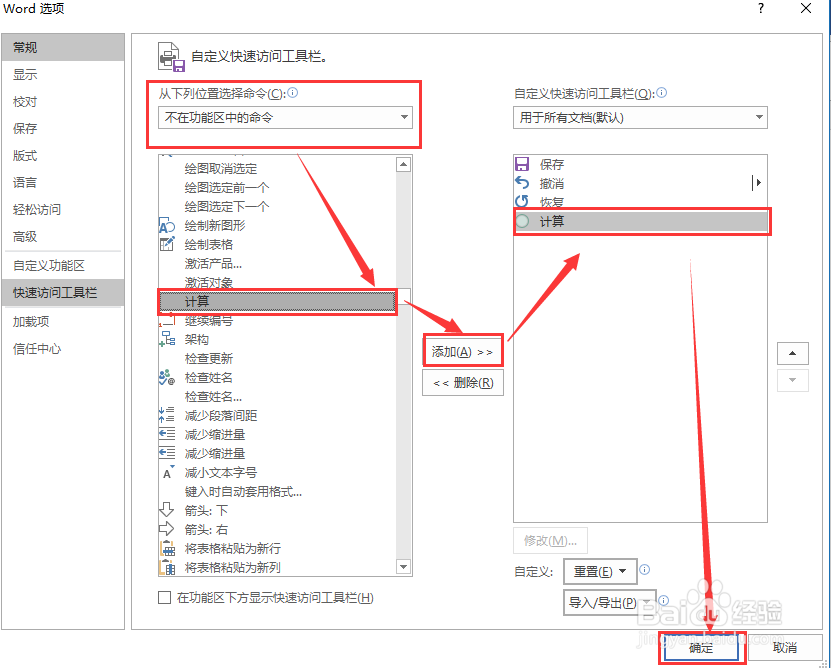Click the second 减少缩进量 outdent icon

166,453
